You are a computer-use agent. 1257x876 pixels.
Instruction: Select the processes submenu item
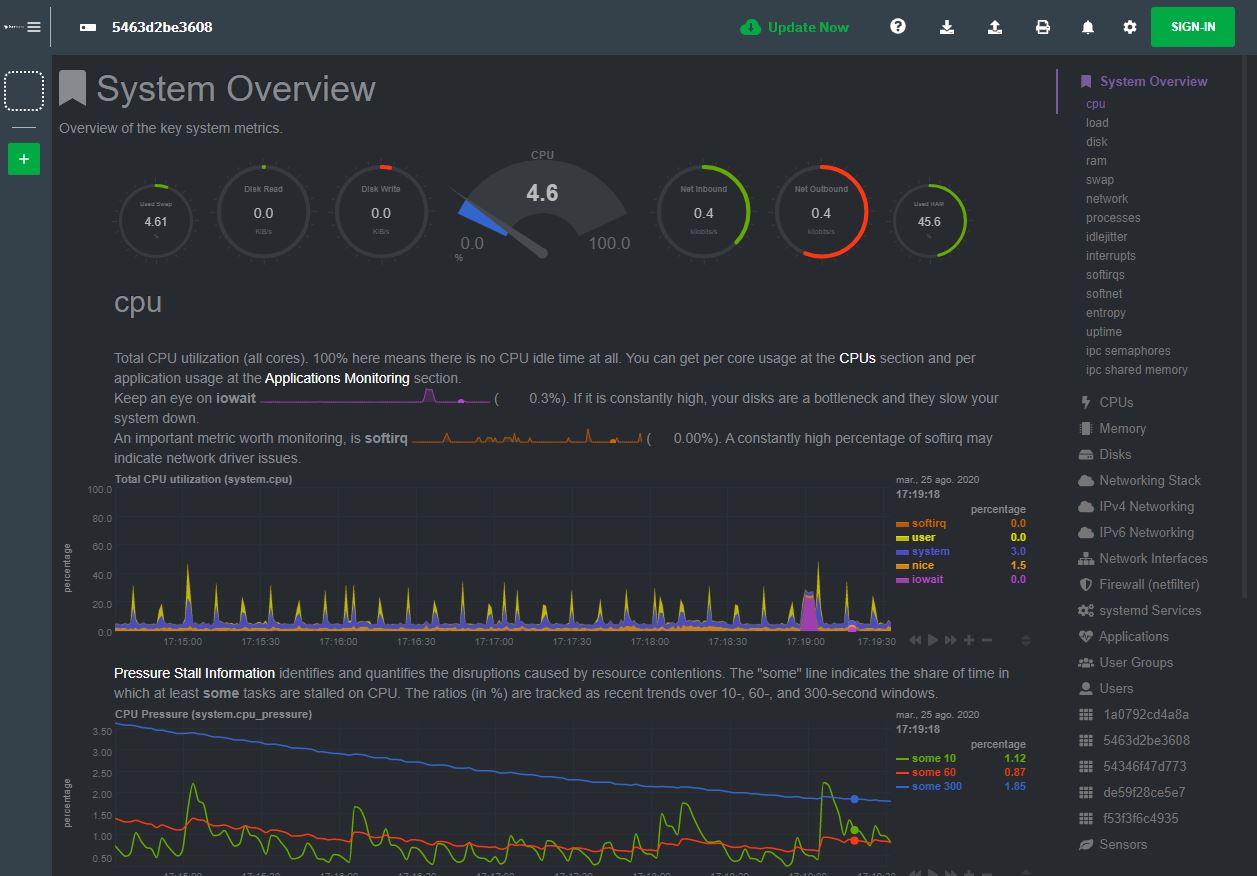pos(1113,218)
